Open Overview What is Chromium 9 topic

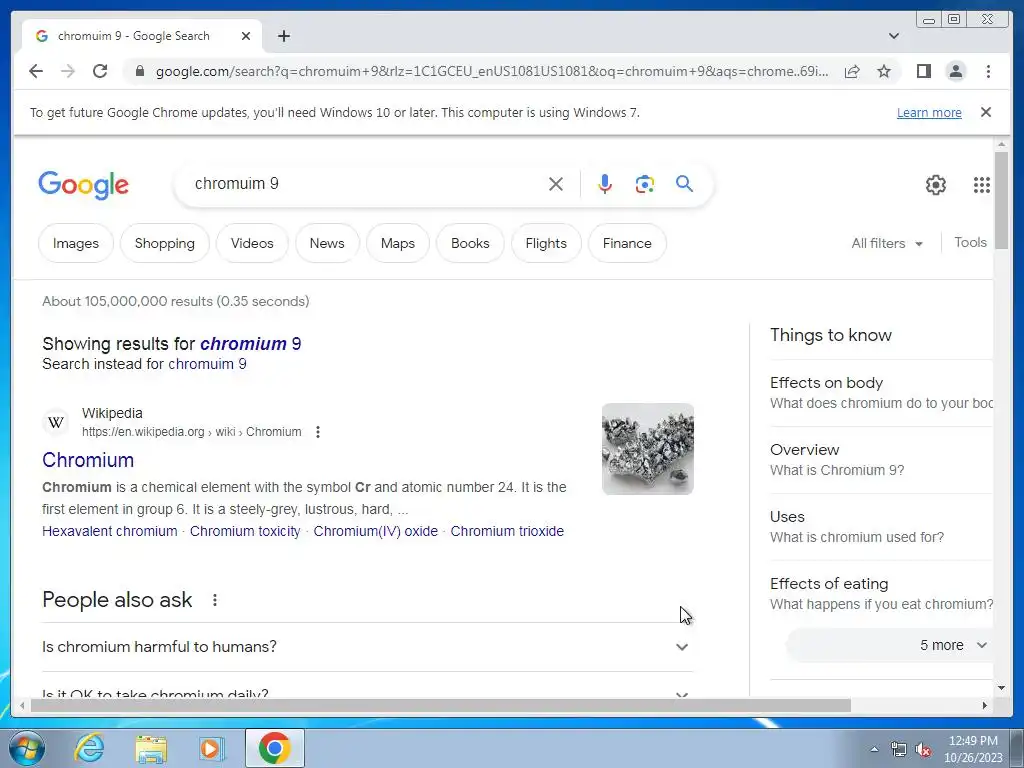coord(881,460)
